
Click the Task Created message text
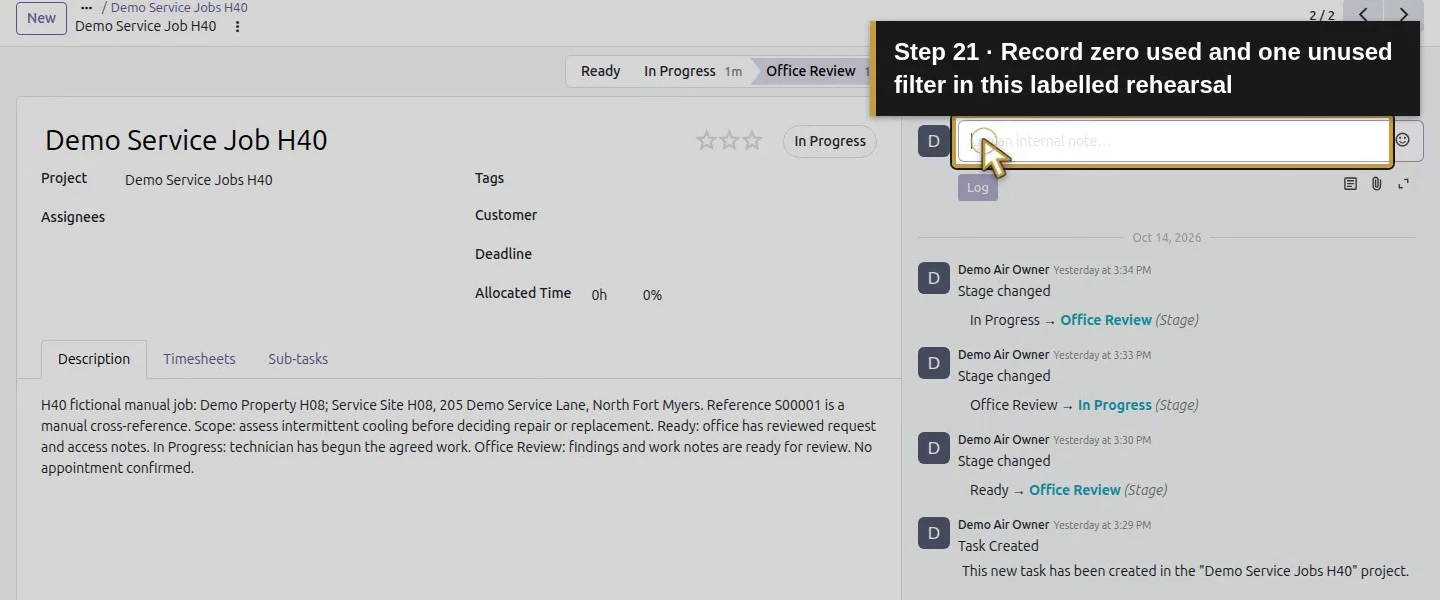click(x=998, y=546)
